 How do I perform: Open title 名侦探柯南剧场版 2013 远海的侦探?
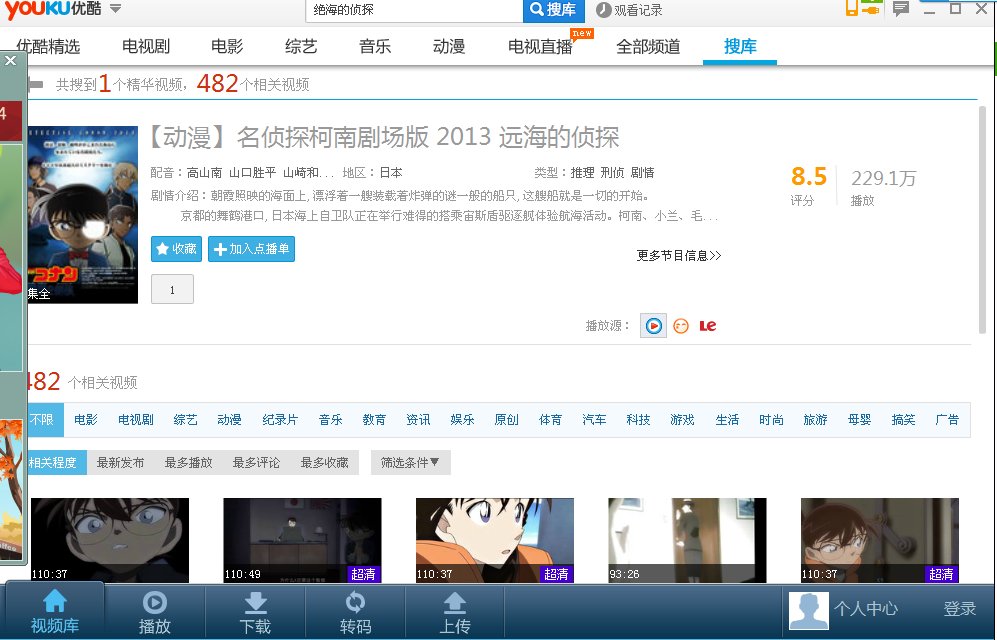383,137
